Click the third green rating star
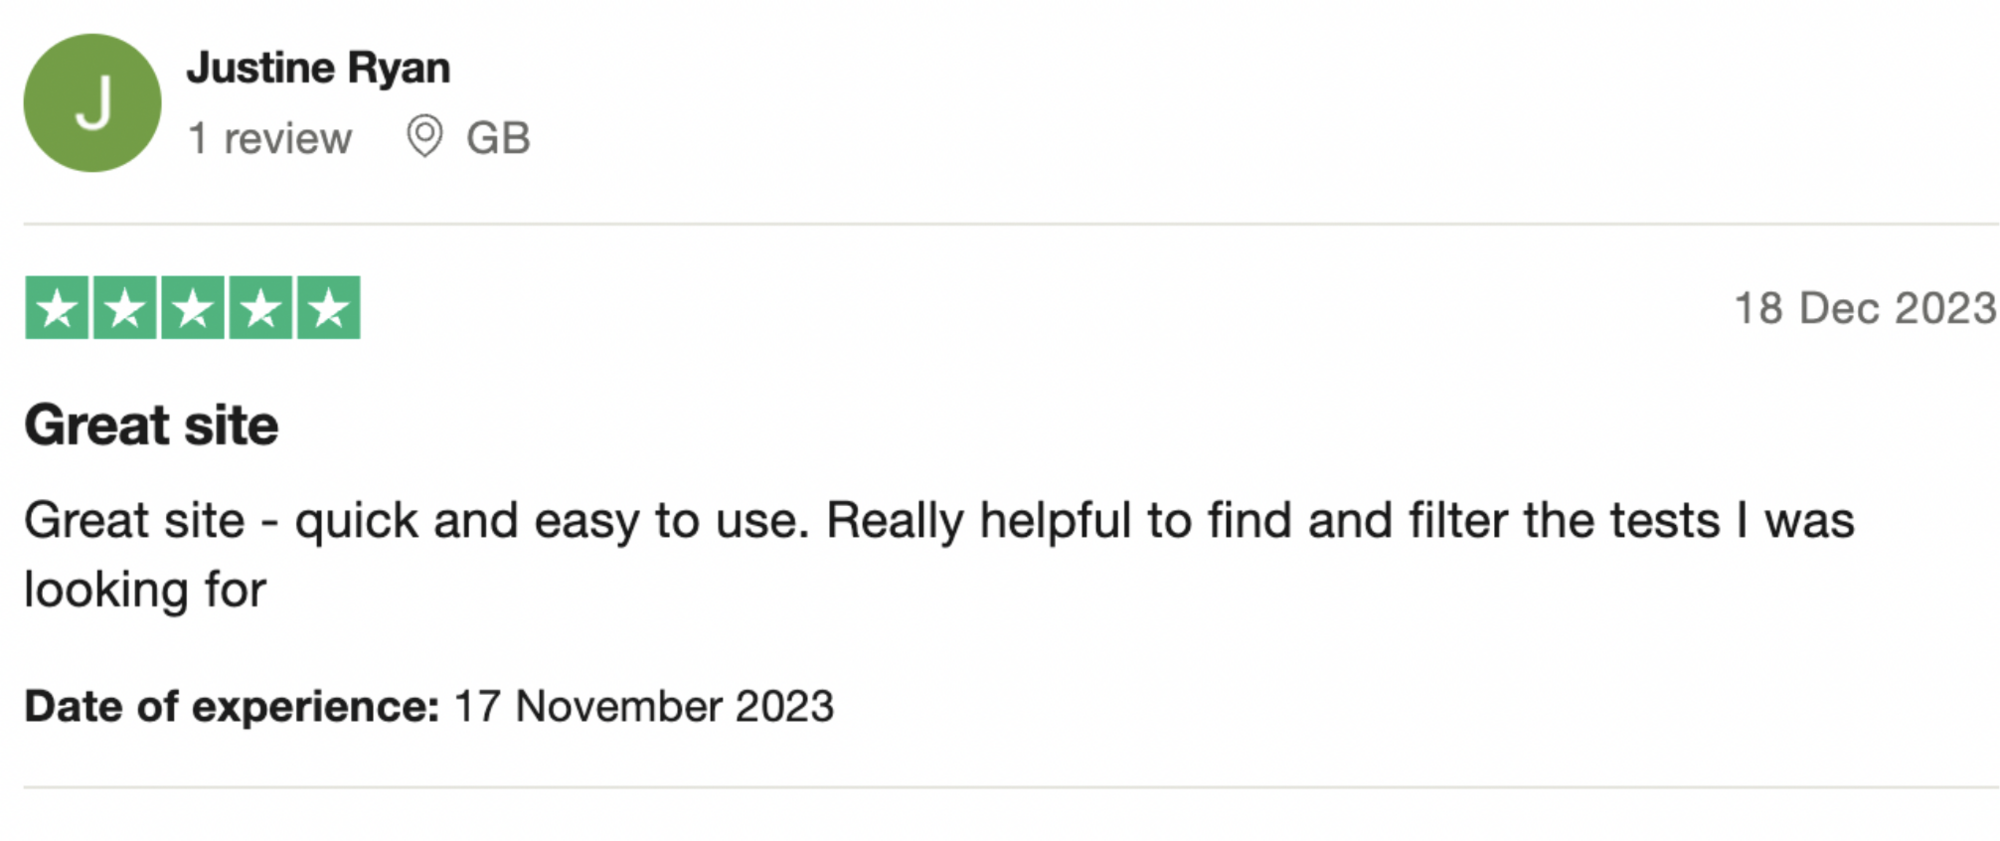 coord(193,308)
